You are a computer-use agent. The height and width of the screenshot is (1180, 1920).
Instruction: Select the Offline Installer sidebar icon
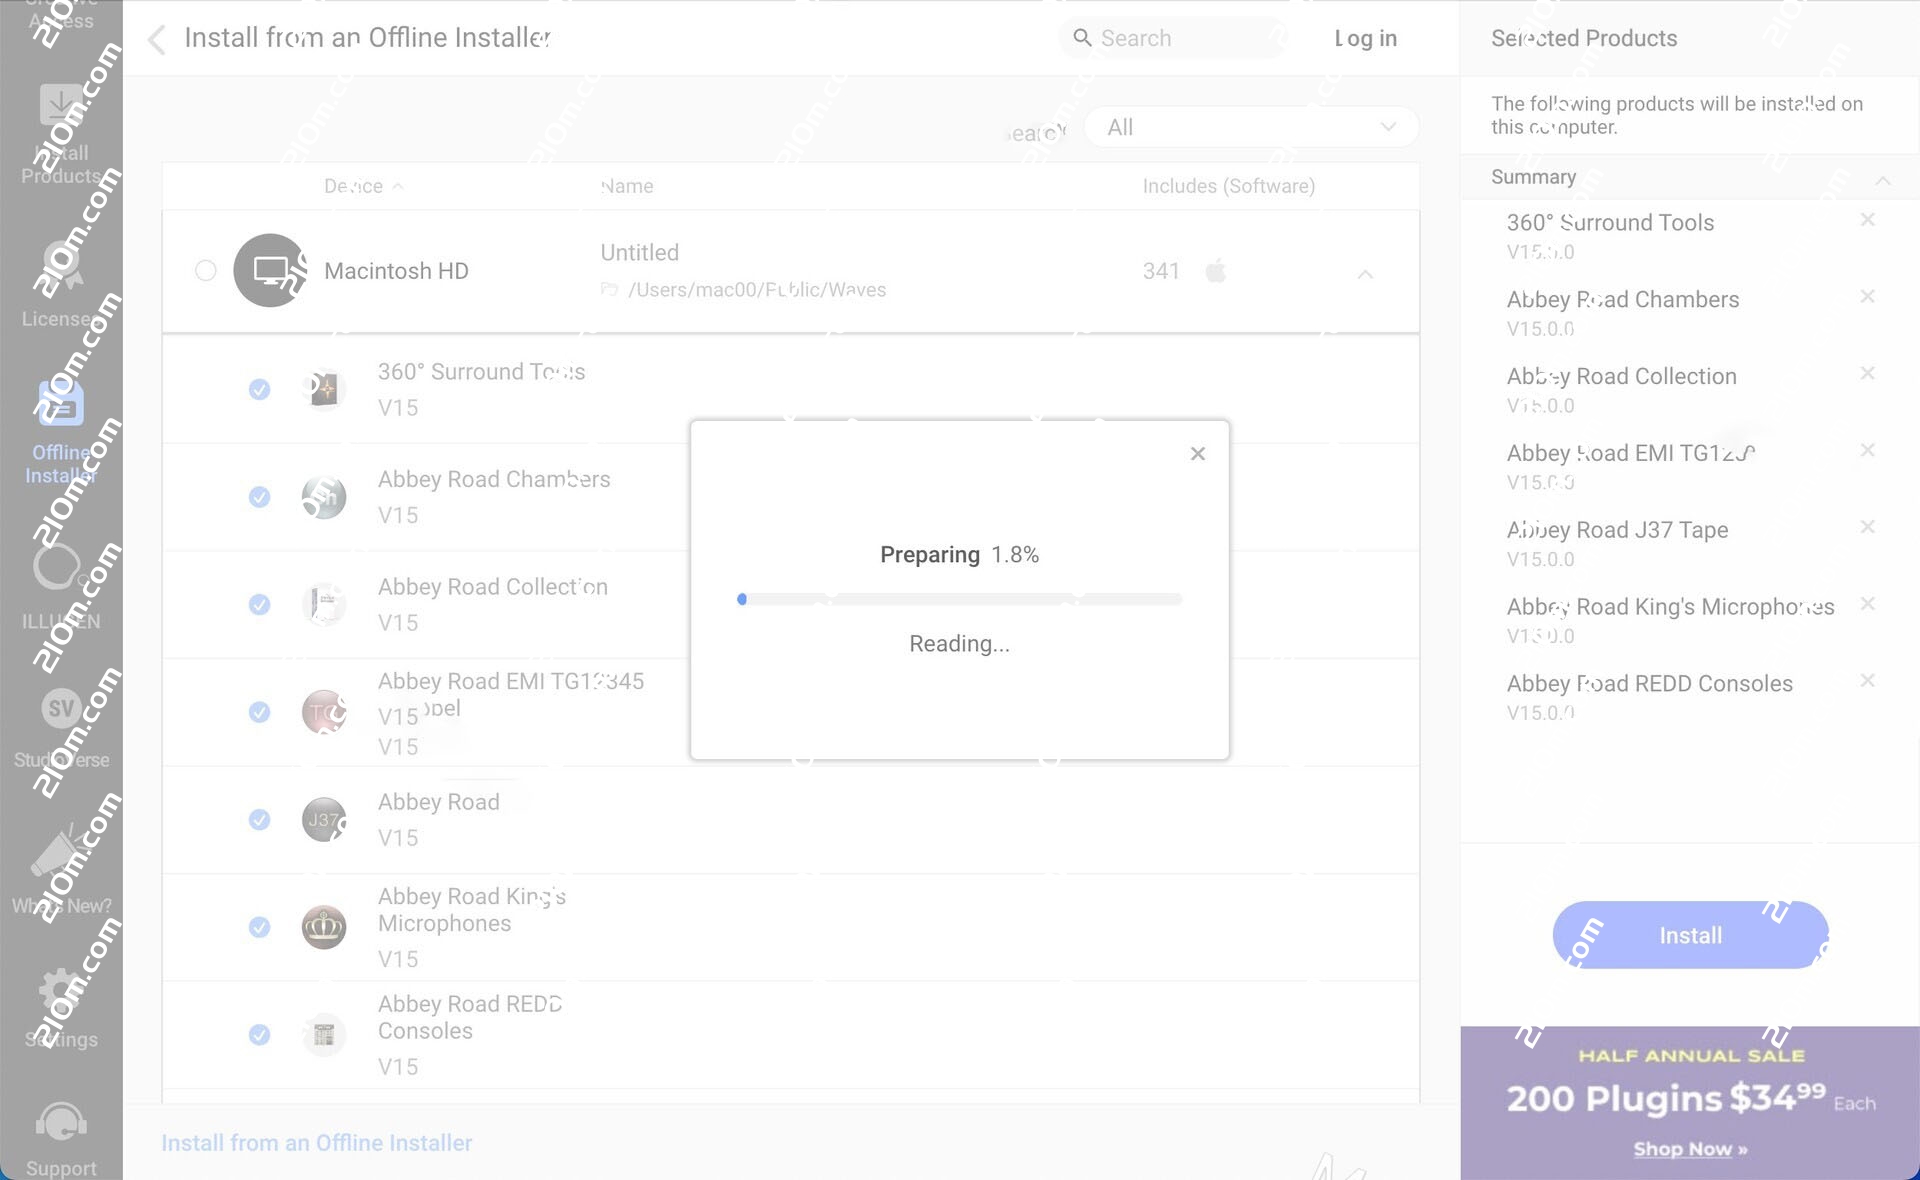point(61,405)
